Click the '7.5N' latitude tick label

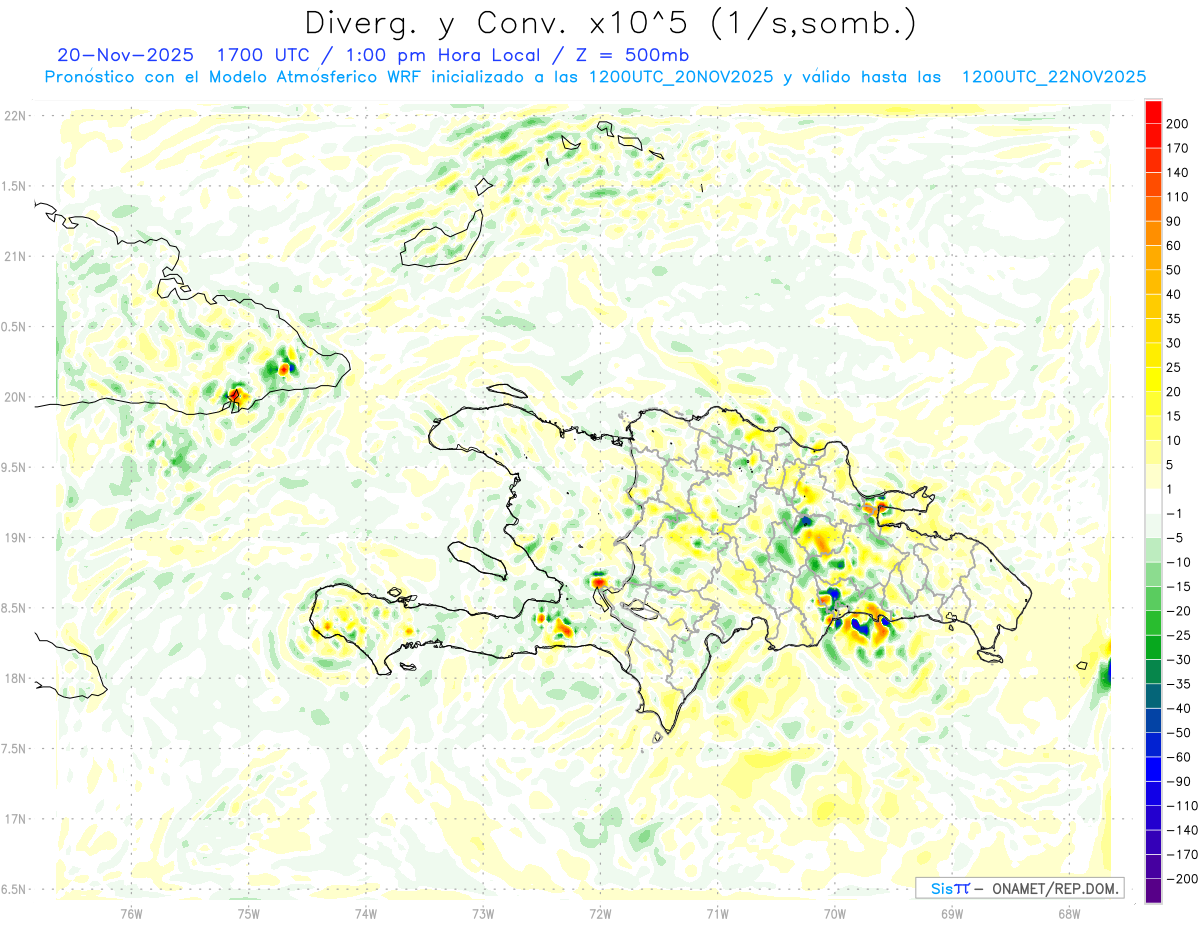(14, 749)
